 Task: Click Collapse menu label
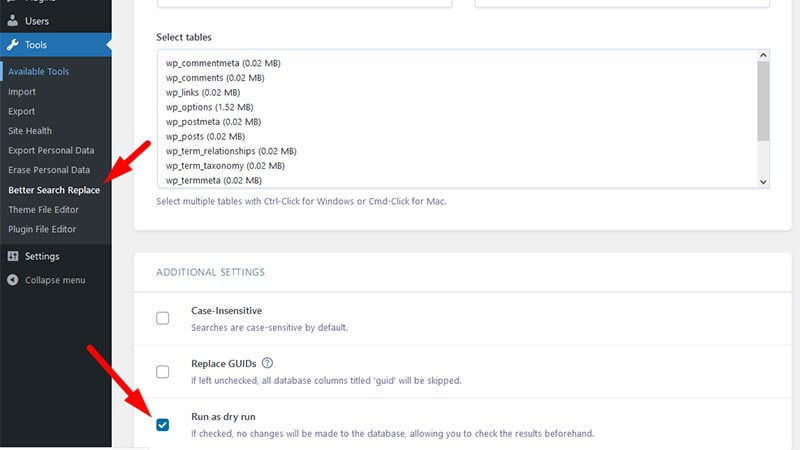tap(55, 280)
